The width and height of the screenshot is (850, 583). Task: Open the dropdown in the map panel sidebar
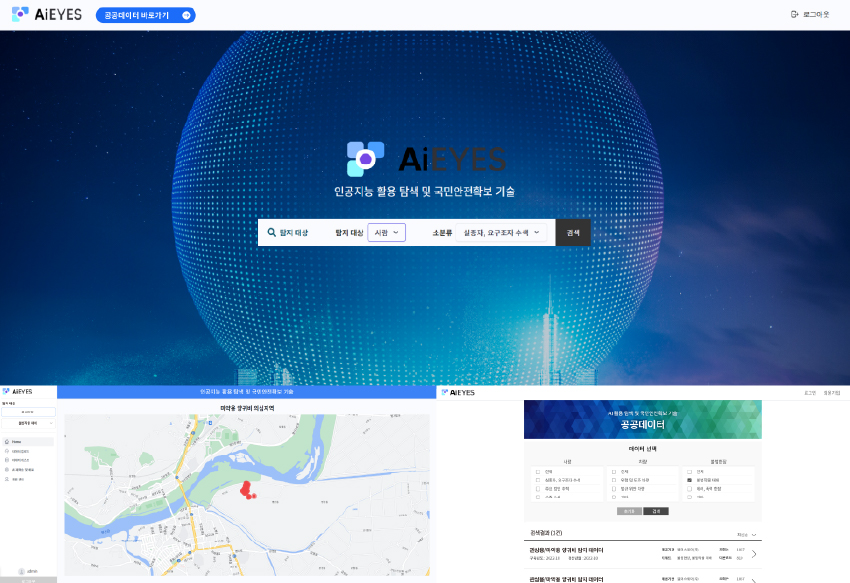click(x=28, y=423)
